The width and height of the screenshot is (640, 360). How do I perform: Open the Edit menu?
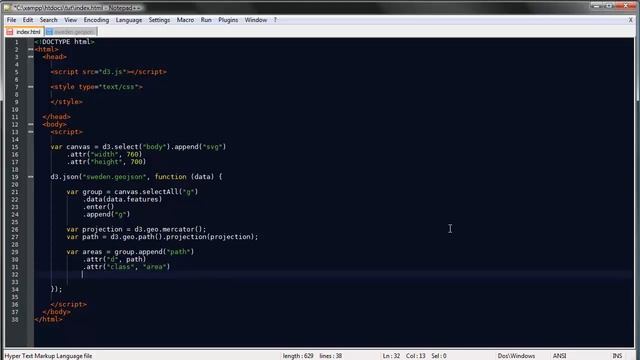tap(28, 20)
